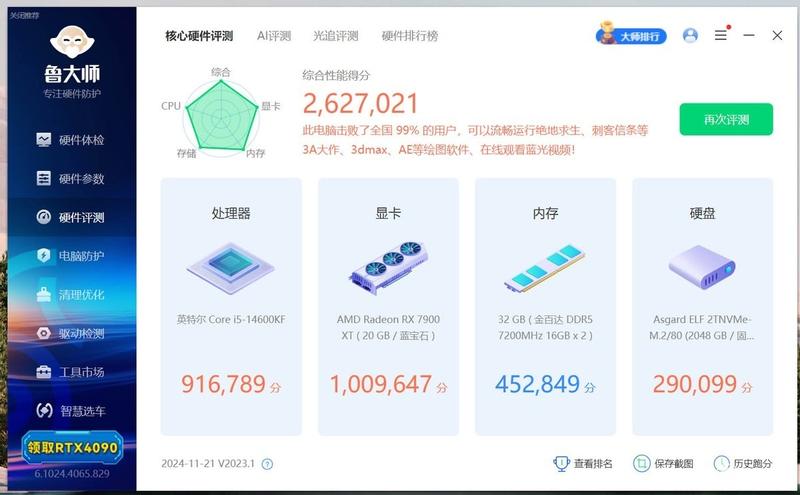Click the 工具市场 toolbox icon
Viewport: 800px width, 495px height.
pos(44,372)
